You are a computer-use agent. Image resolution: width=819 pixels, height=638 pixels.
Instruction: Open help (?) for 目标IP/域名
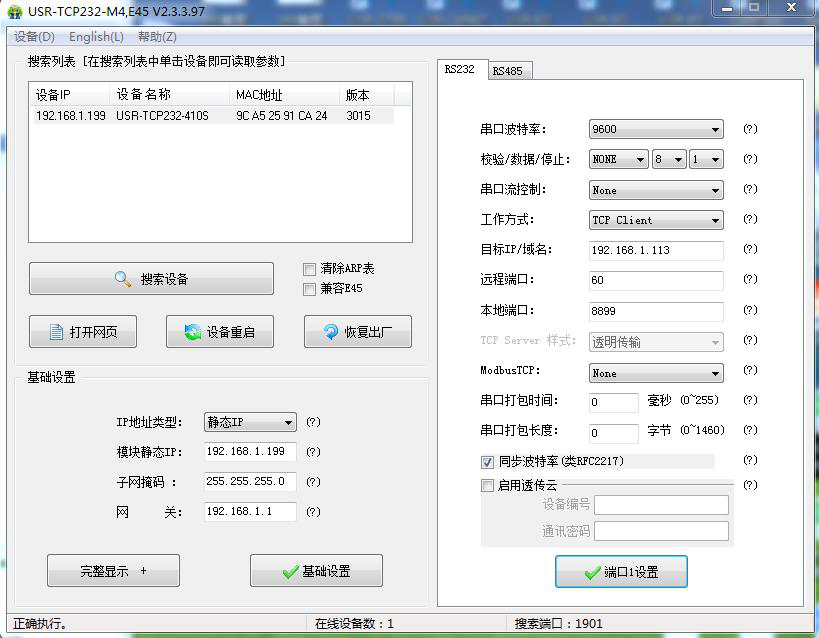[x=750, y=249]
